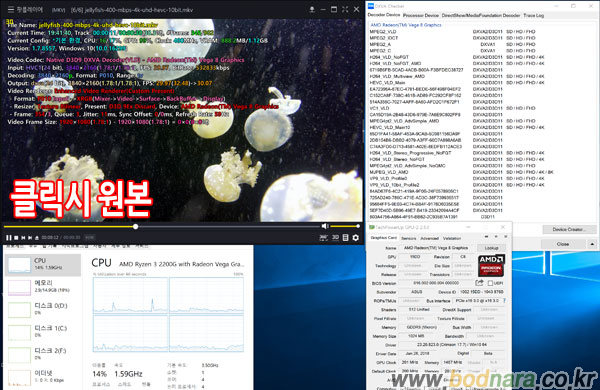Toggle 3D mode in the player
The image size is (600, 390).
(335, 238)
